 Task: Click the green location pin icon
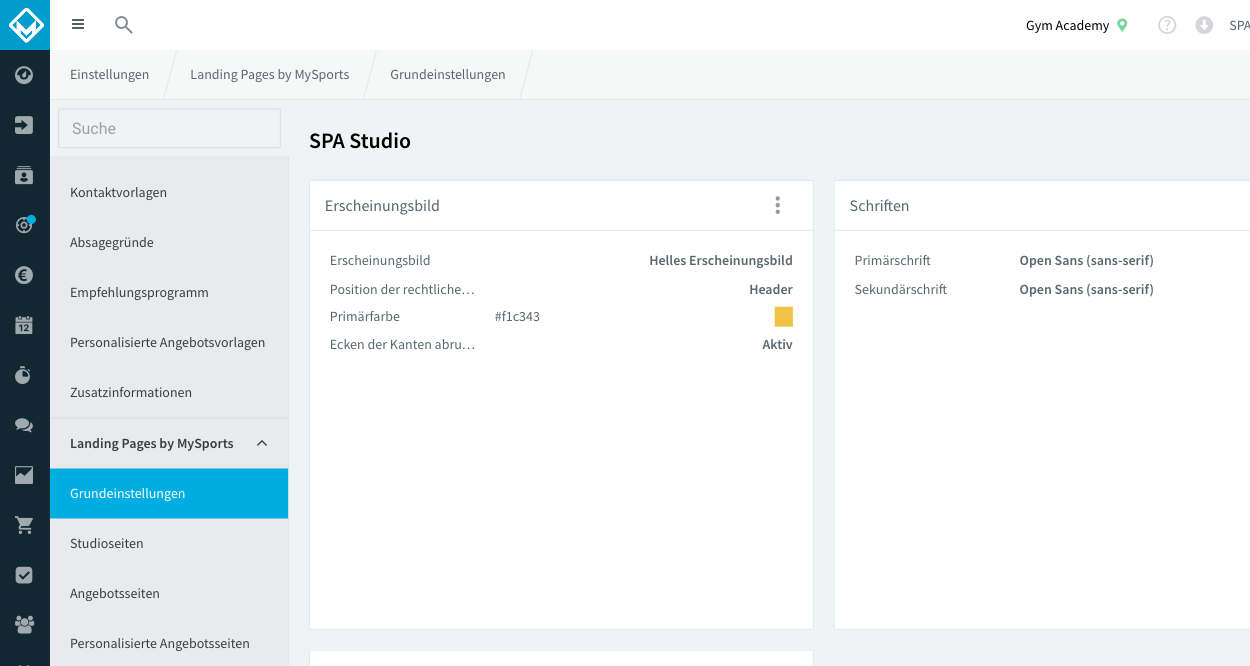1122,25
